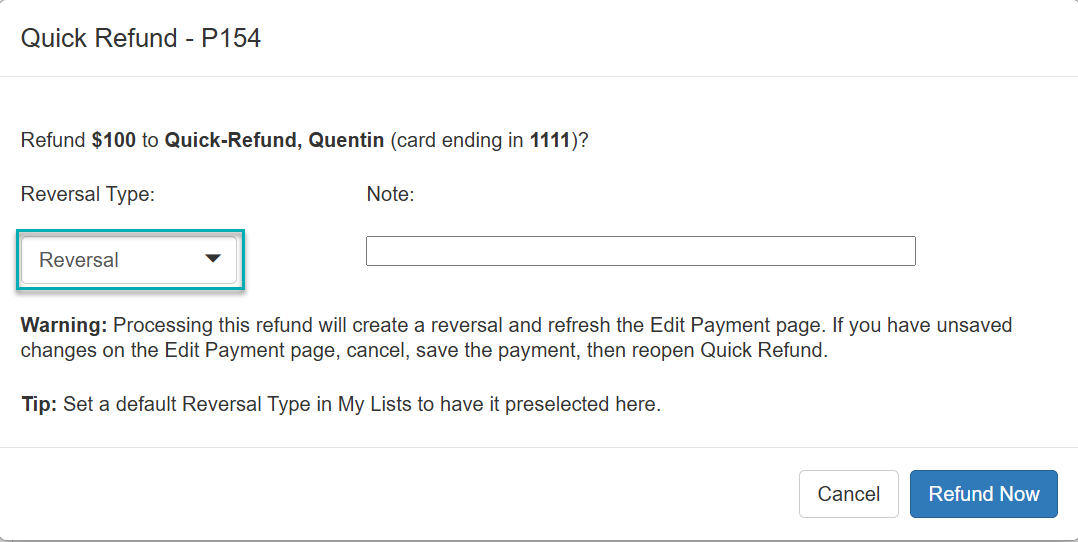Screen dimensions: 1078x542
Task: Click the bold $100 refund amount
Action: pyautogui.click(x=113, y=140)
